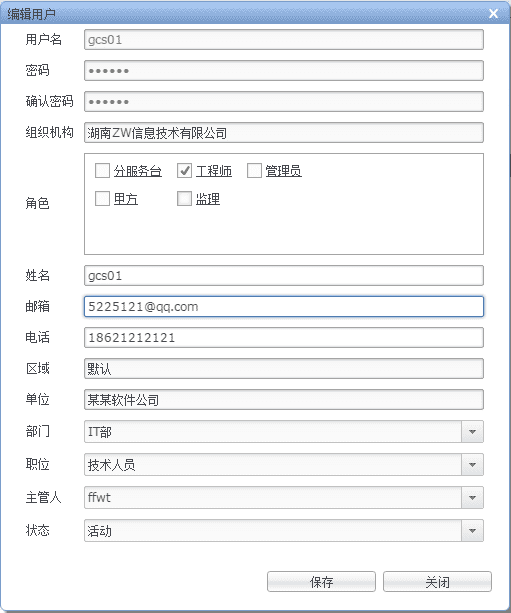Image resolution: width=511 pixels, height=613 pixels.
Task: Focus the 邮箱 email input field
Action: 284,306
